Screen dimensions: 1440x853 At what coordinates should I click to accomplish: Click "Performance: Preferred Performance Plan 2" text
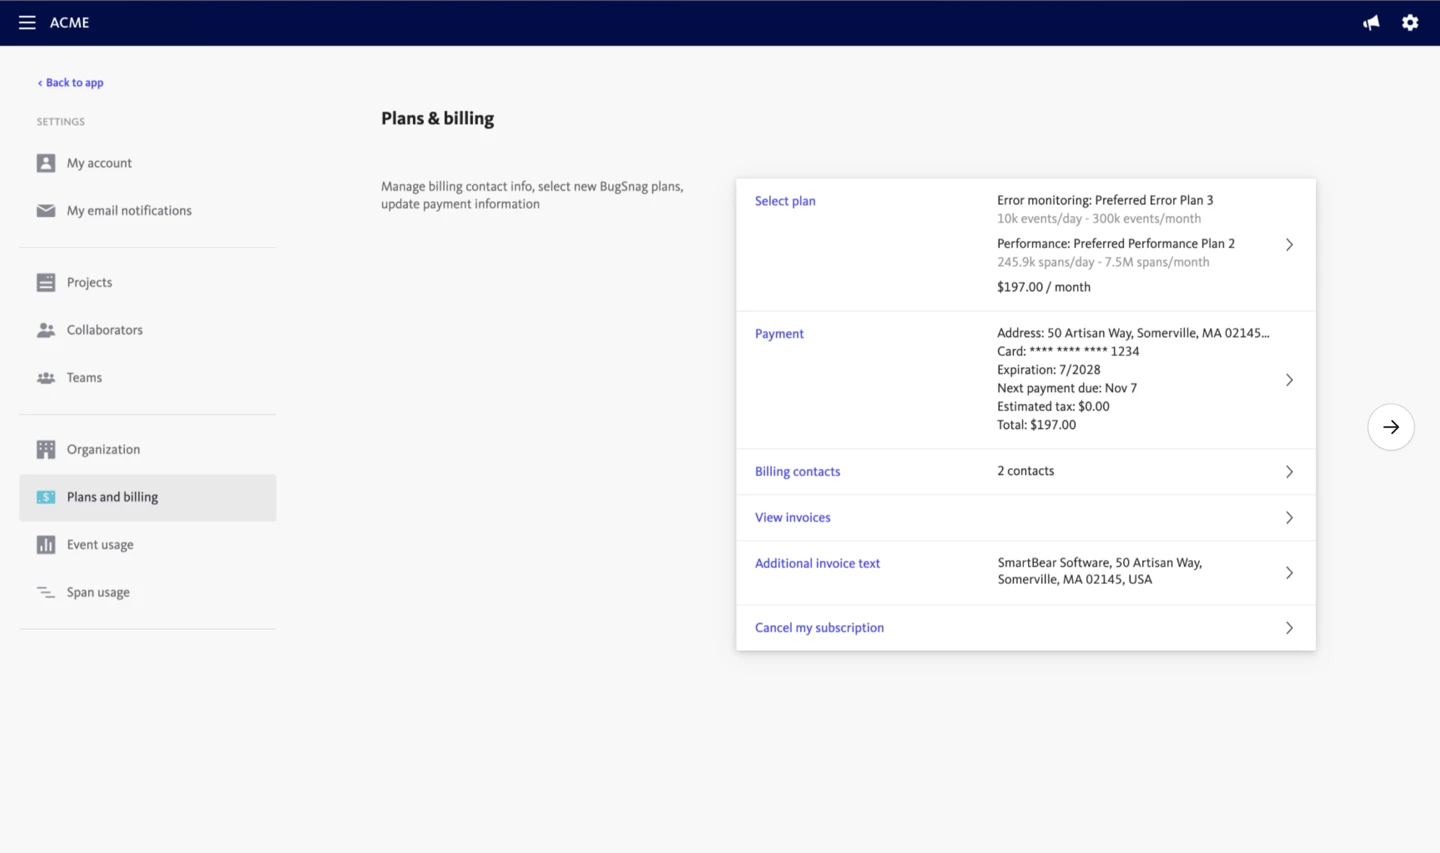click(1116, 244)
